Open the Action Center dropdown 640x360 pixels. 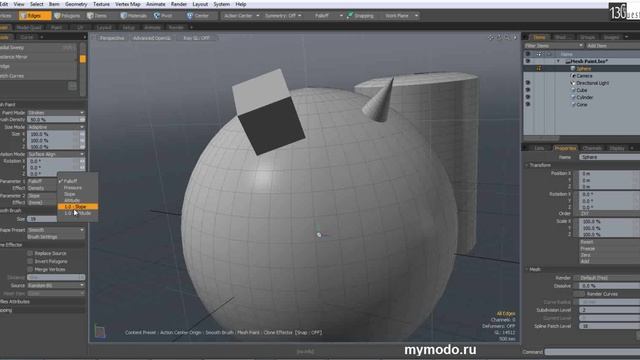coord(241,16)
